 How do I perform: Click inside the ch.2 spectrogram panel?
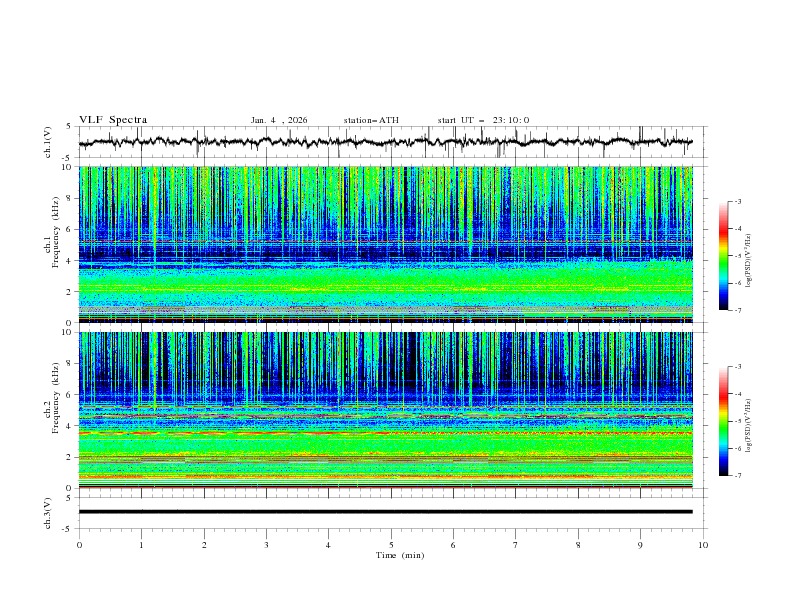tap(385, 410)
